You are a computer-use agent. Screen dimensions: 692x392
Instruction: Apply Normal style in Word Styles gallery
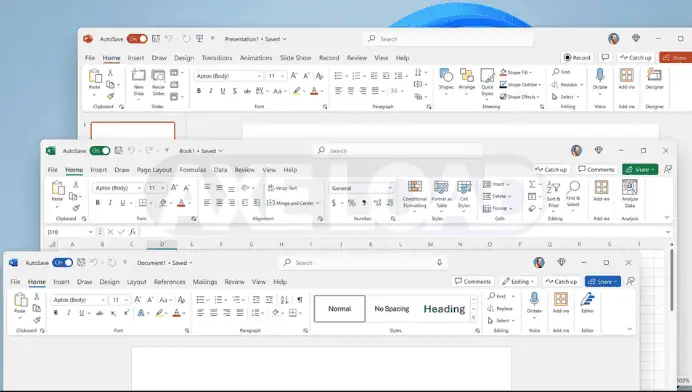(339, 309)
